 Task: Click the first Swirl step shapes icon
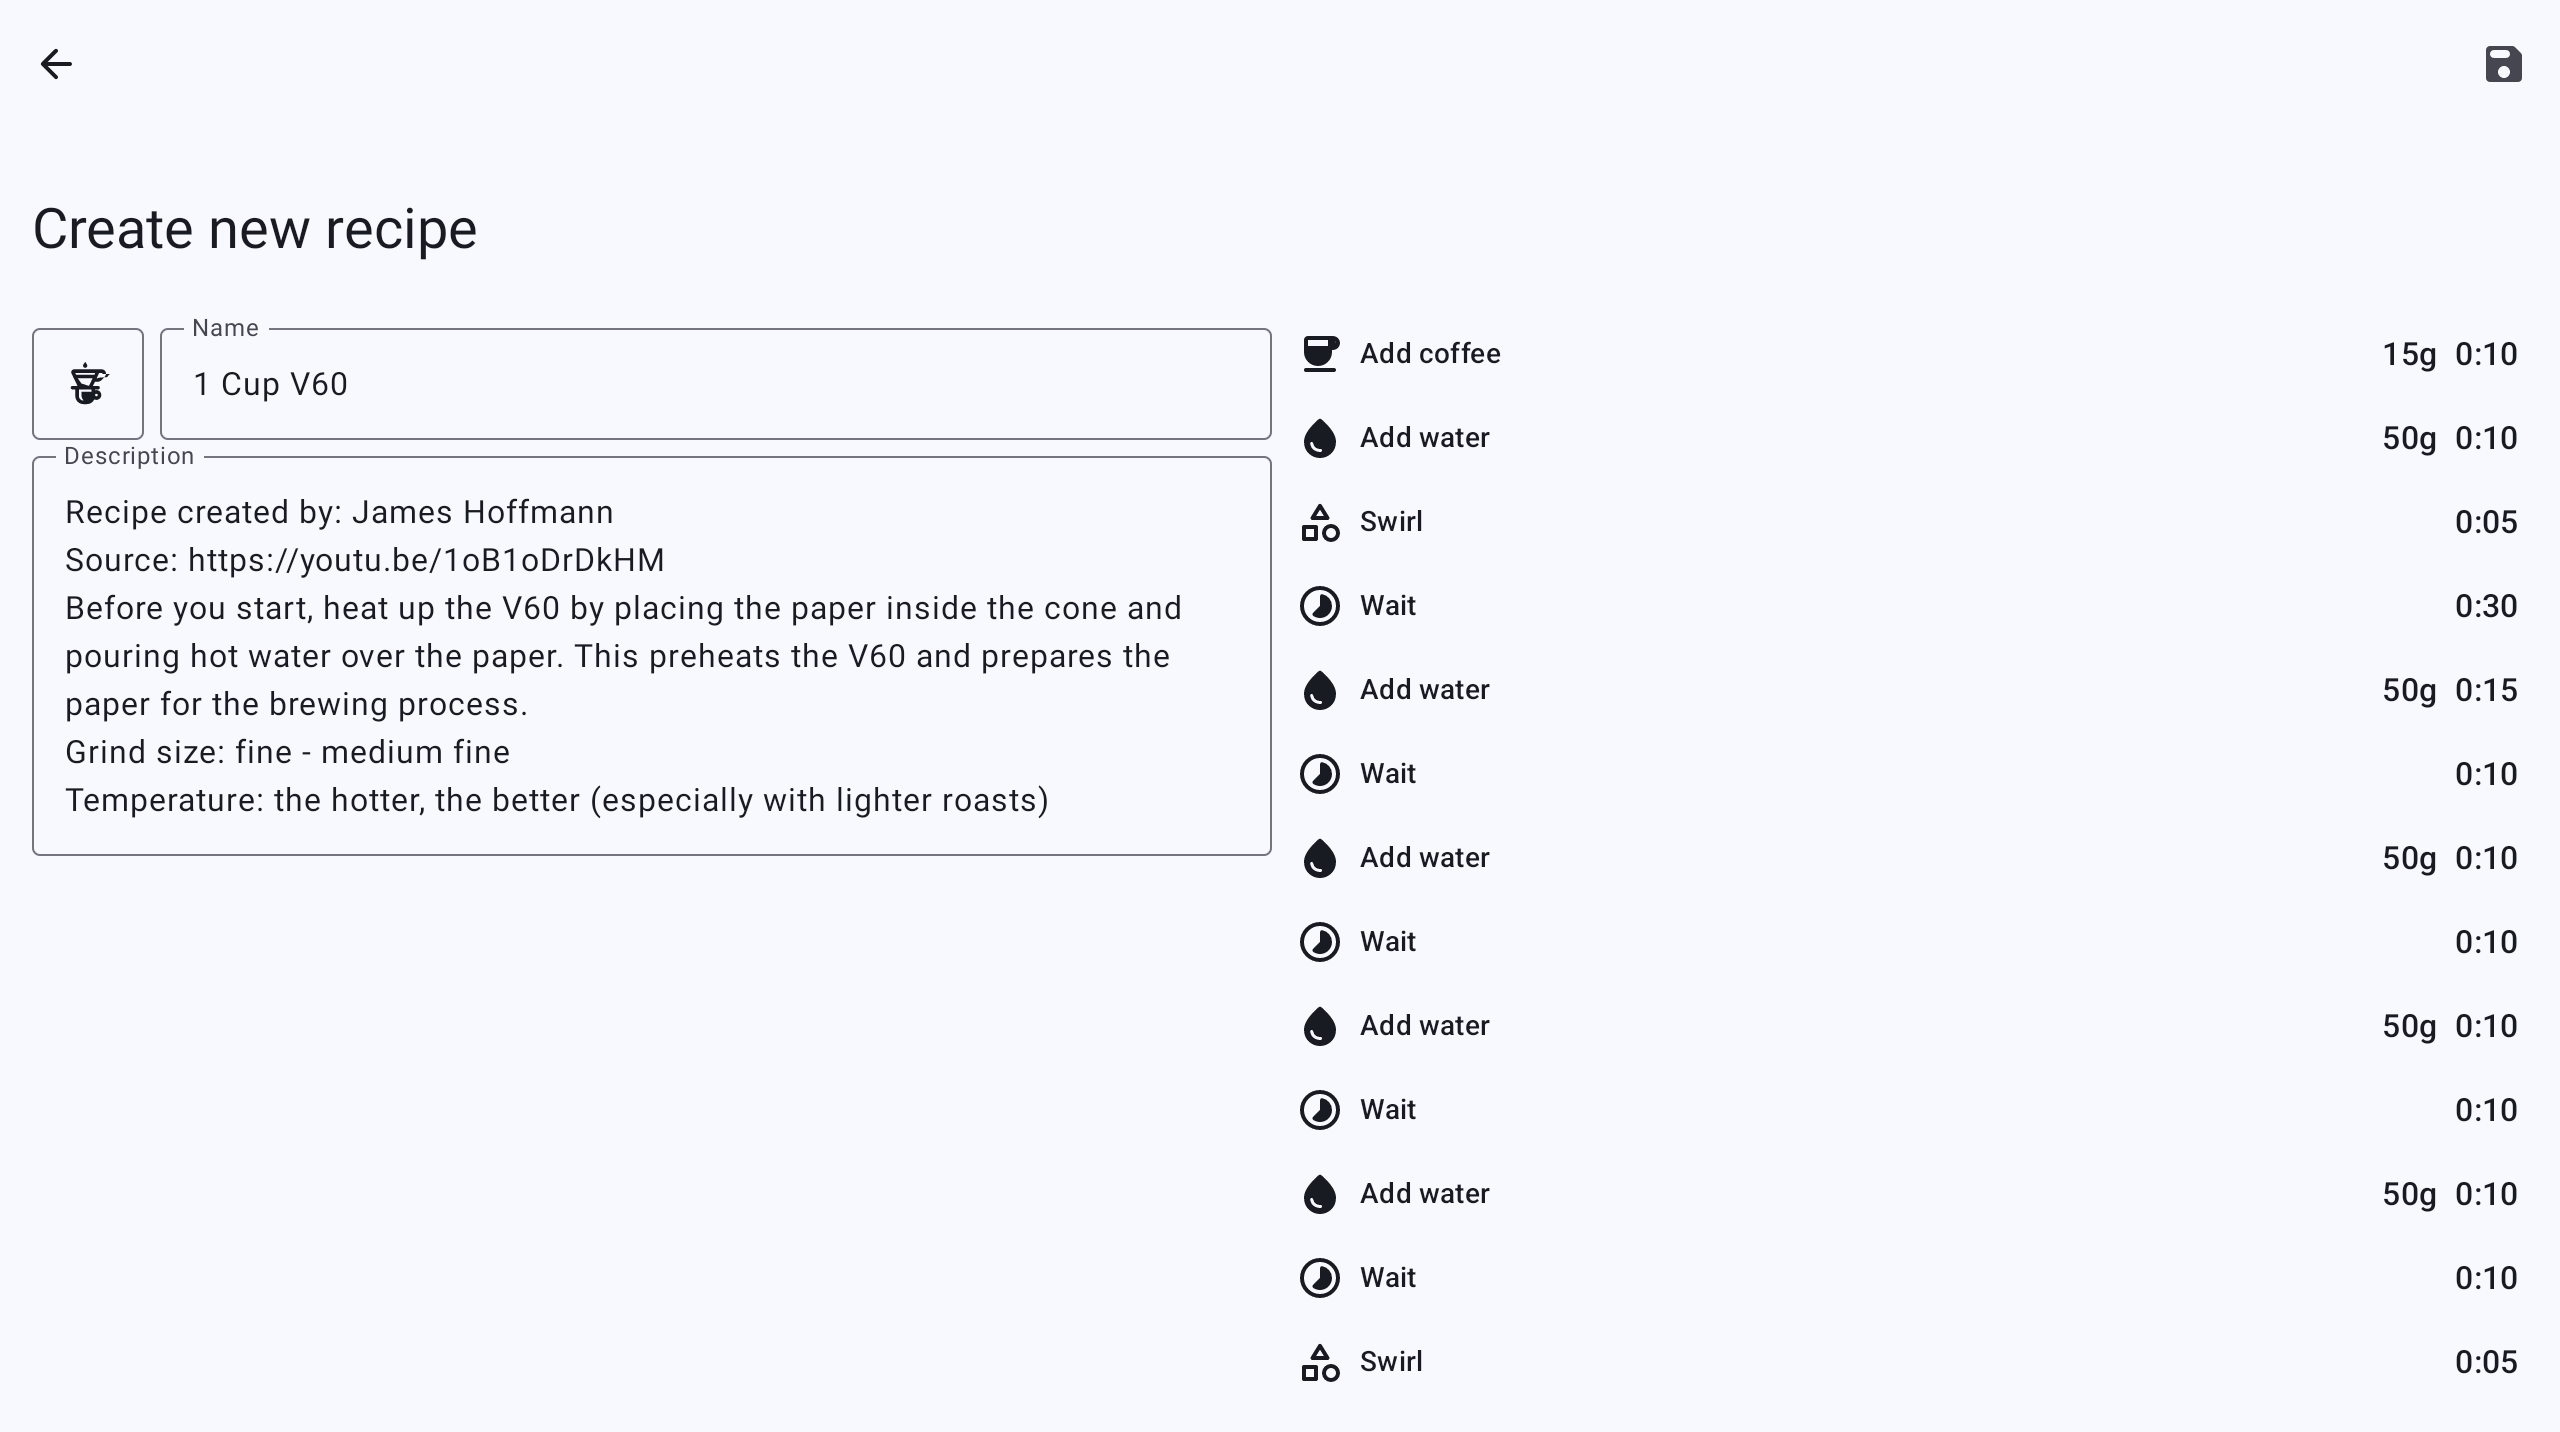[1320, 522]
